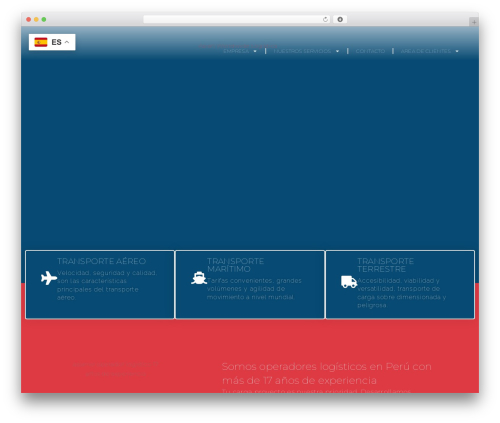Click the site logo text above the menu
The width and height of the screenshot is (500, 423).
click(x=238, y=46)
